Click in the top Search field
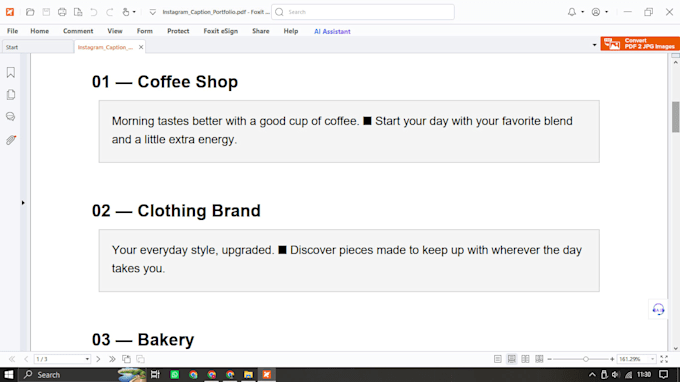 coord(363,12)
